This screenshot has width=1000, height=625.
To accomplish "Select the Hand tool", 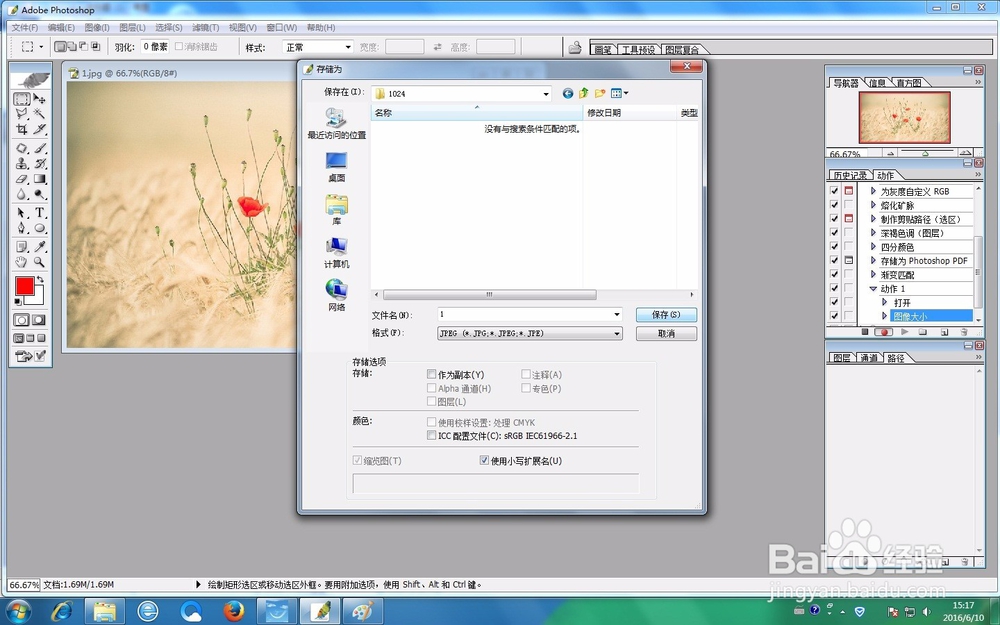I will coord(22,261).
